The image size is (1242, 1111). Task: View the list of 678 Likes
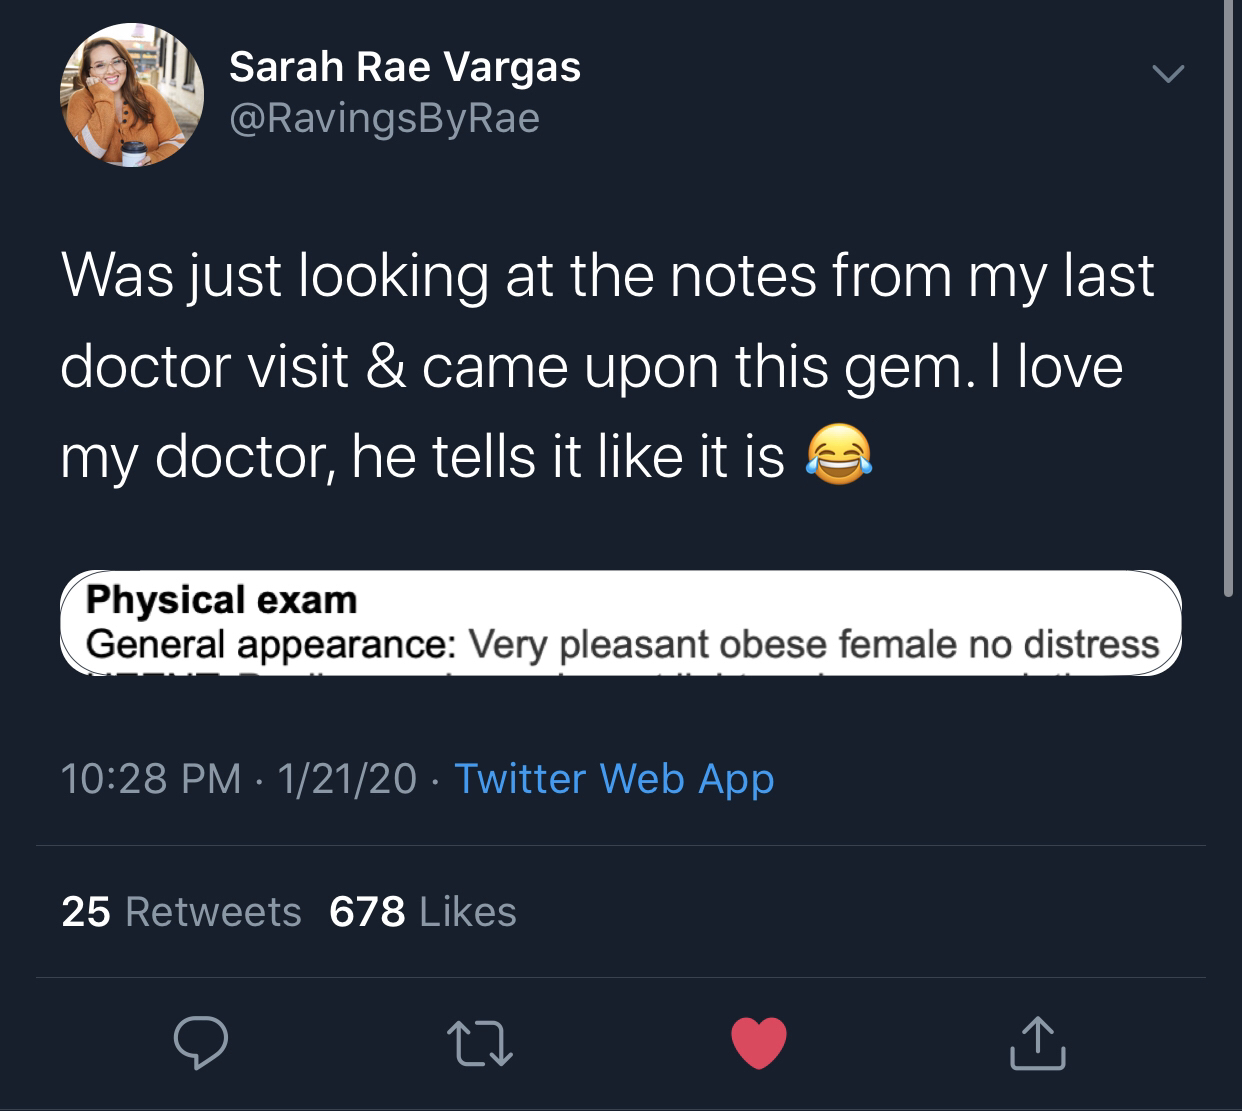coord(423,911)
